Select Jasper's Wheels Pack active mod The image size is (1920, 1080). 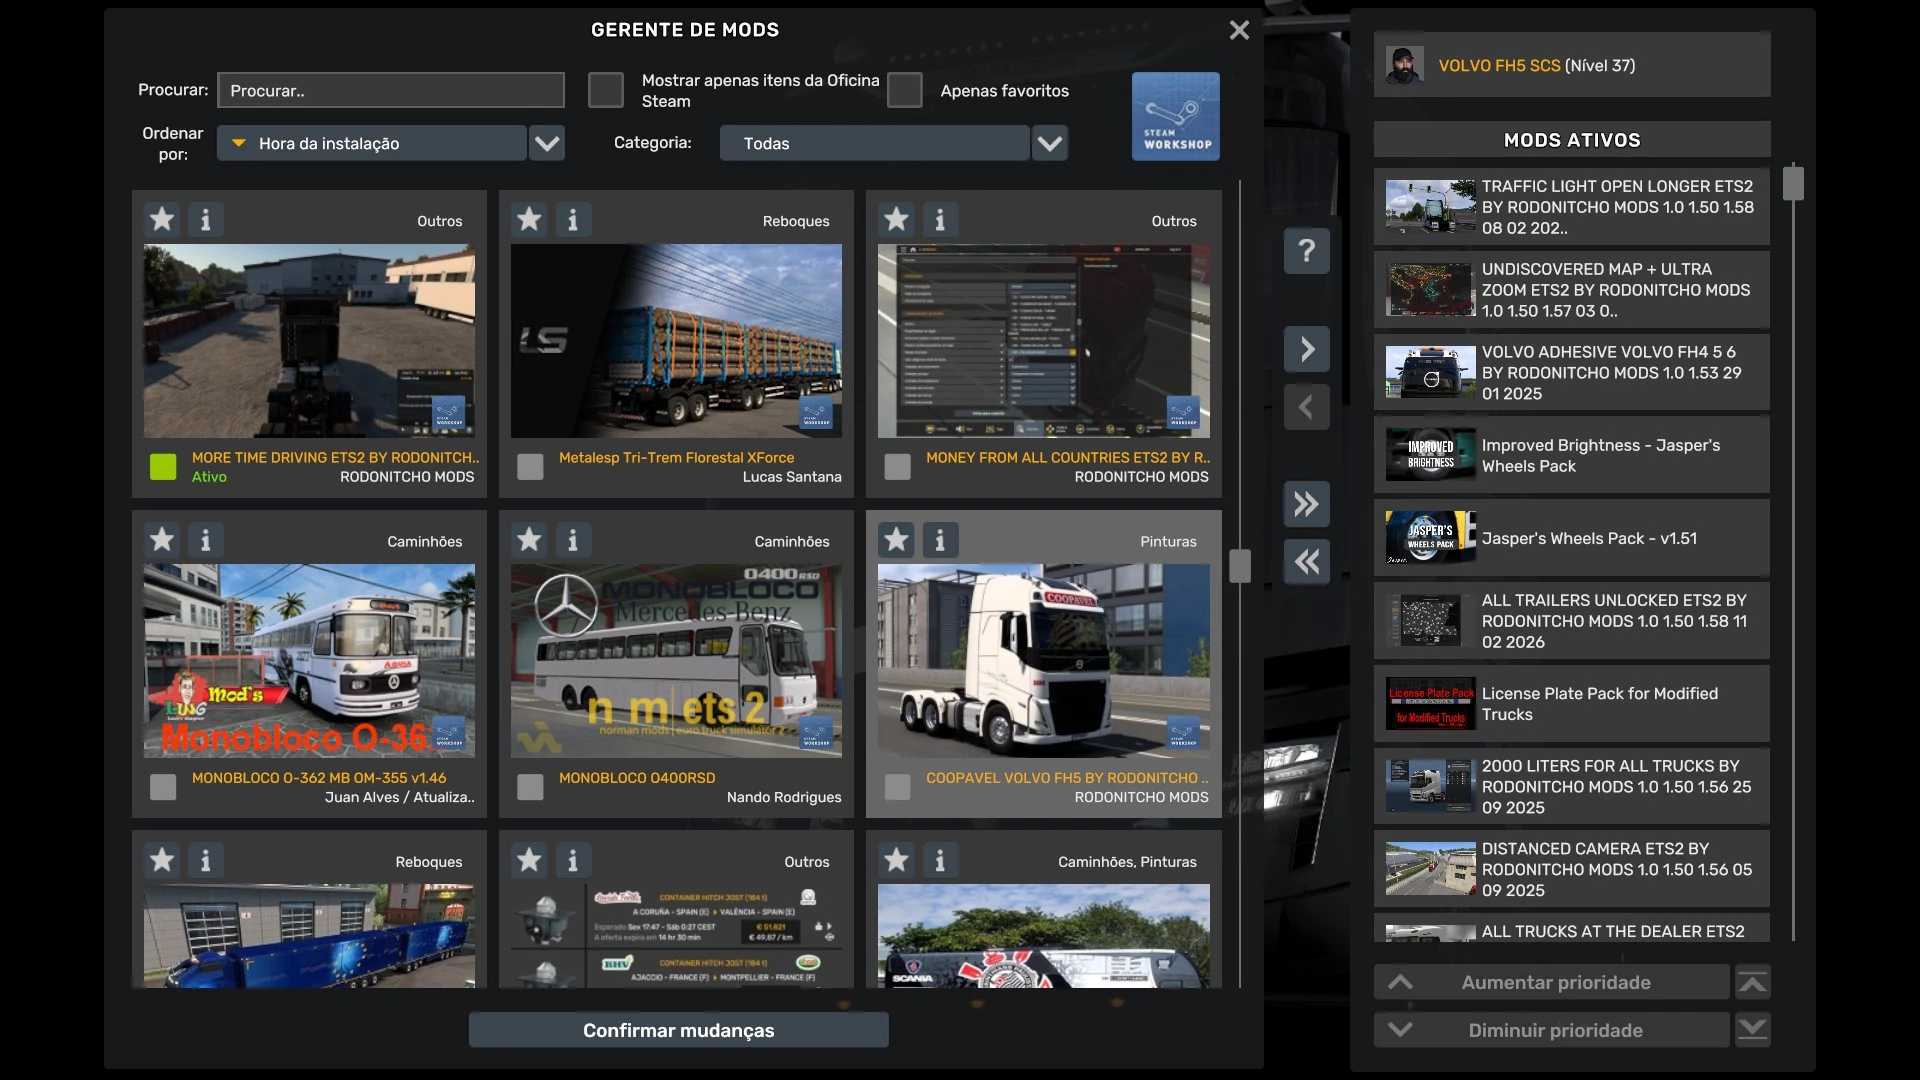click(1571, 538)
